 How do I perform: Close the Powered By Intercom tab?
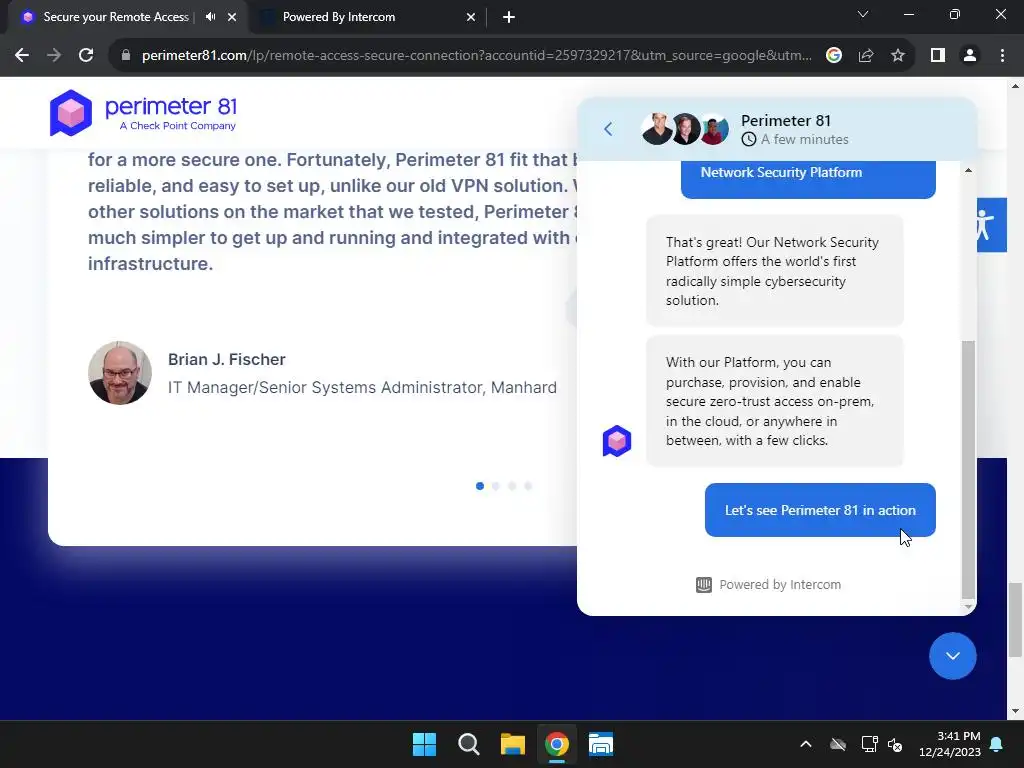click(471, 17)
